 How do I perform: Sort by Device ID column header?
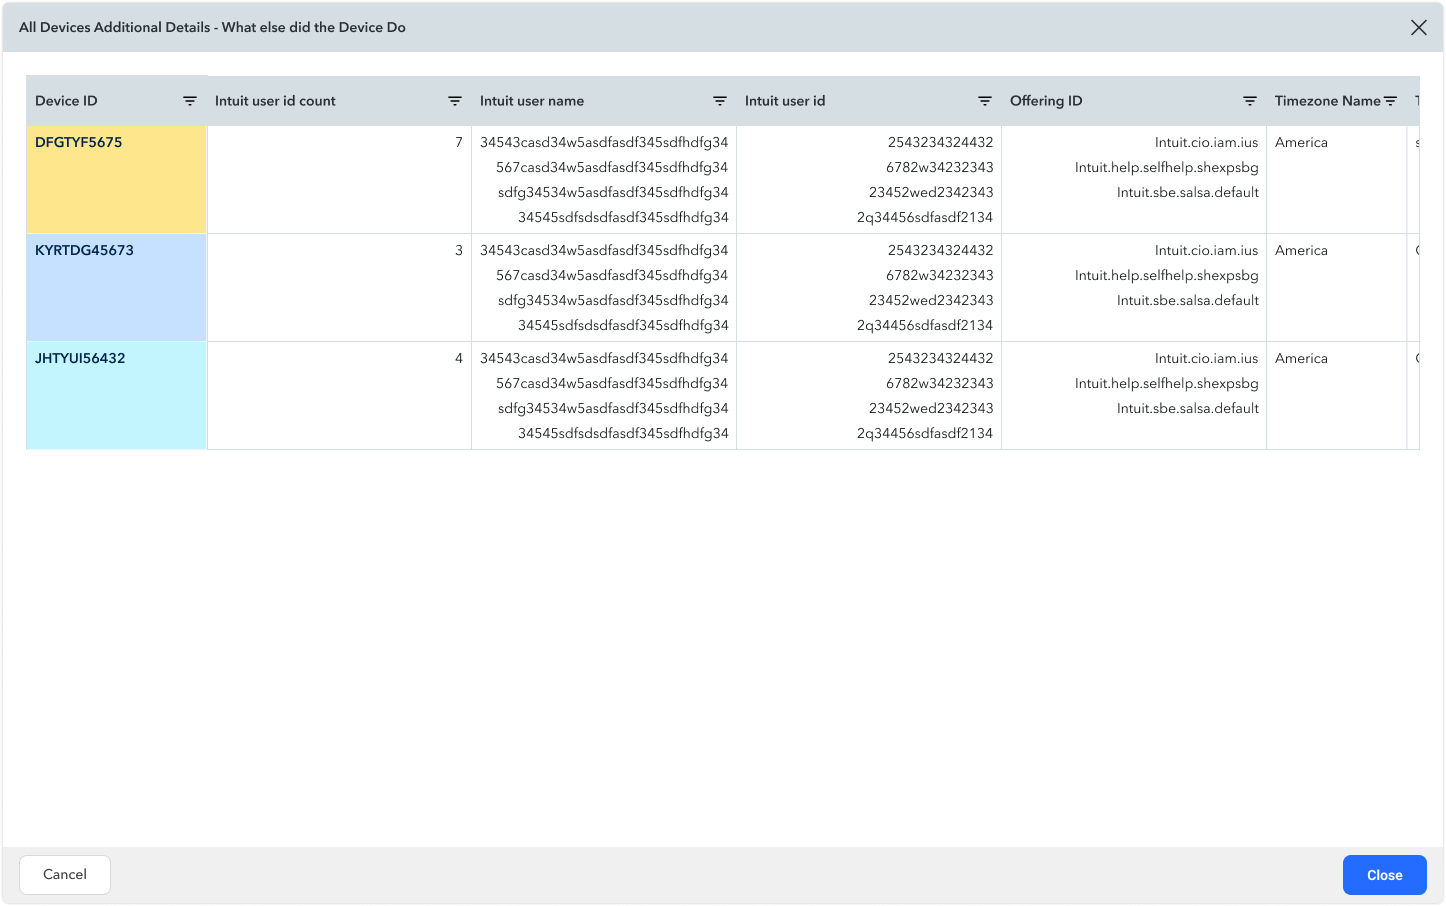point(66,101)
